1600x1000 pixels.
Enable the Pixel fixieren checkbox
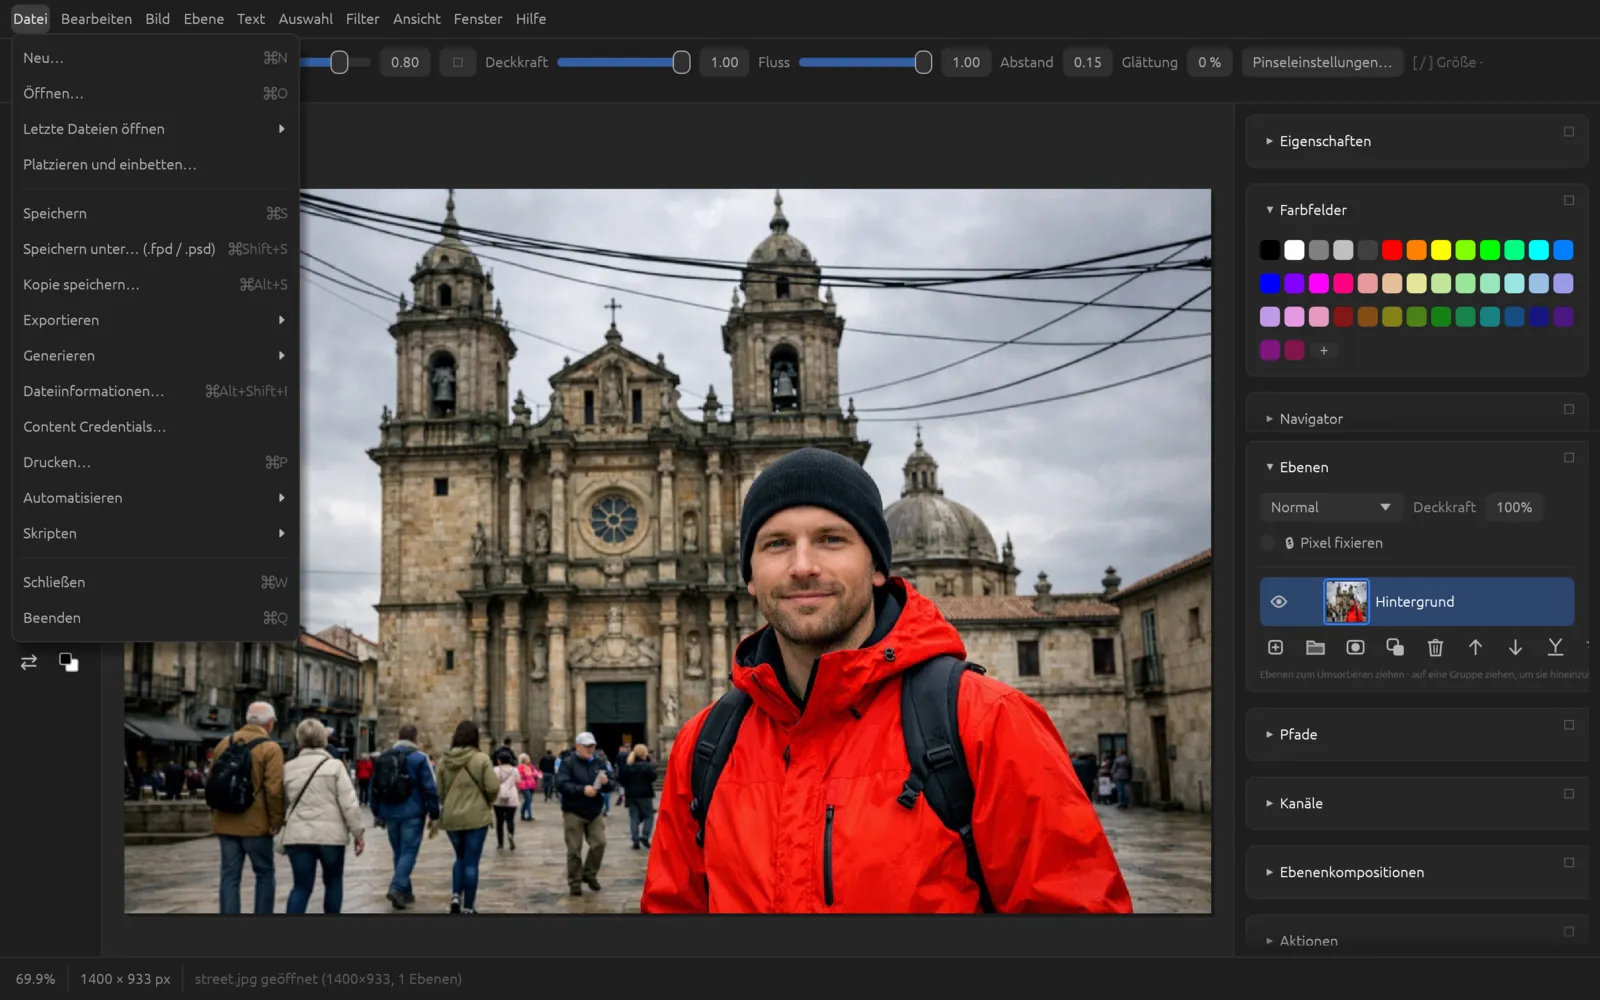(x=1268, y=543)
